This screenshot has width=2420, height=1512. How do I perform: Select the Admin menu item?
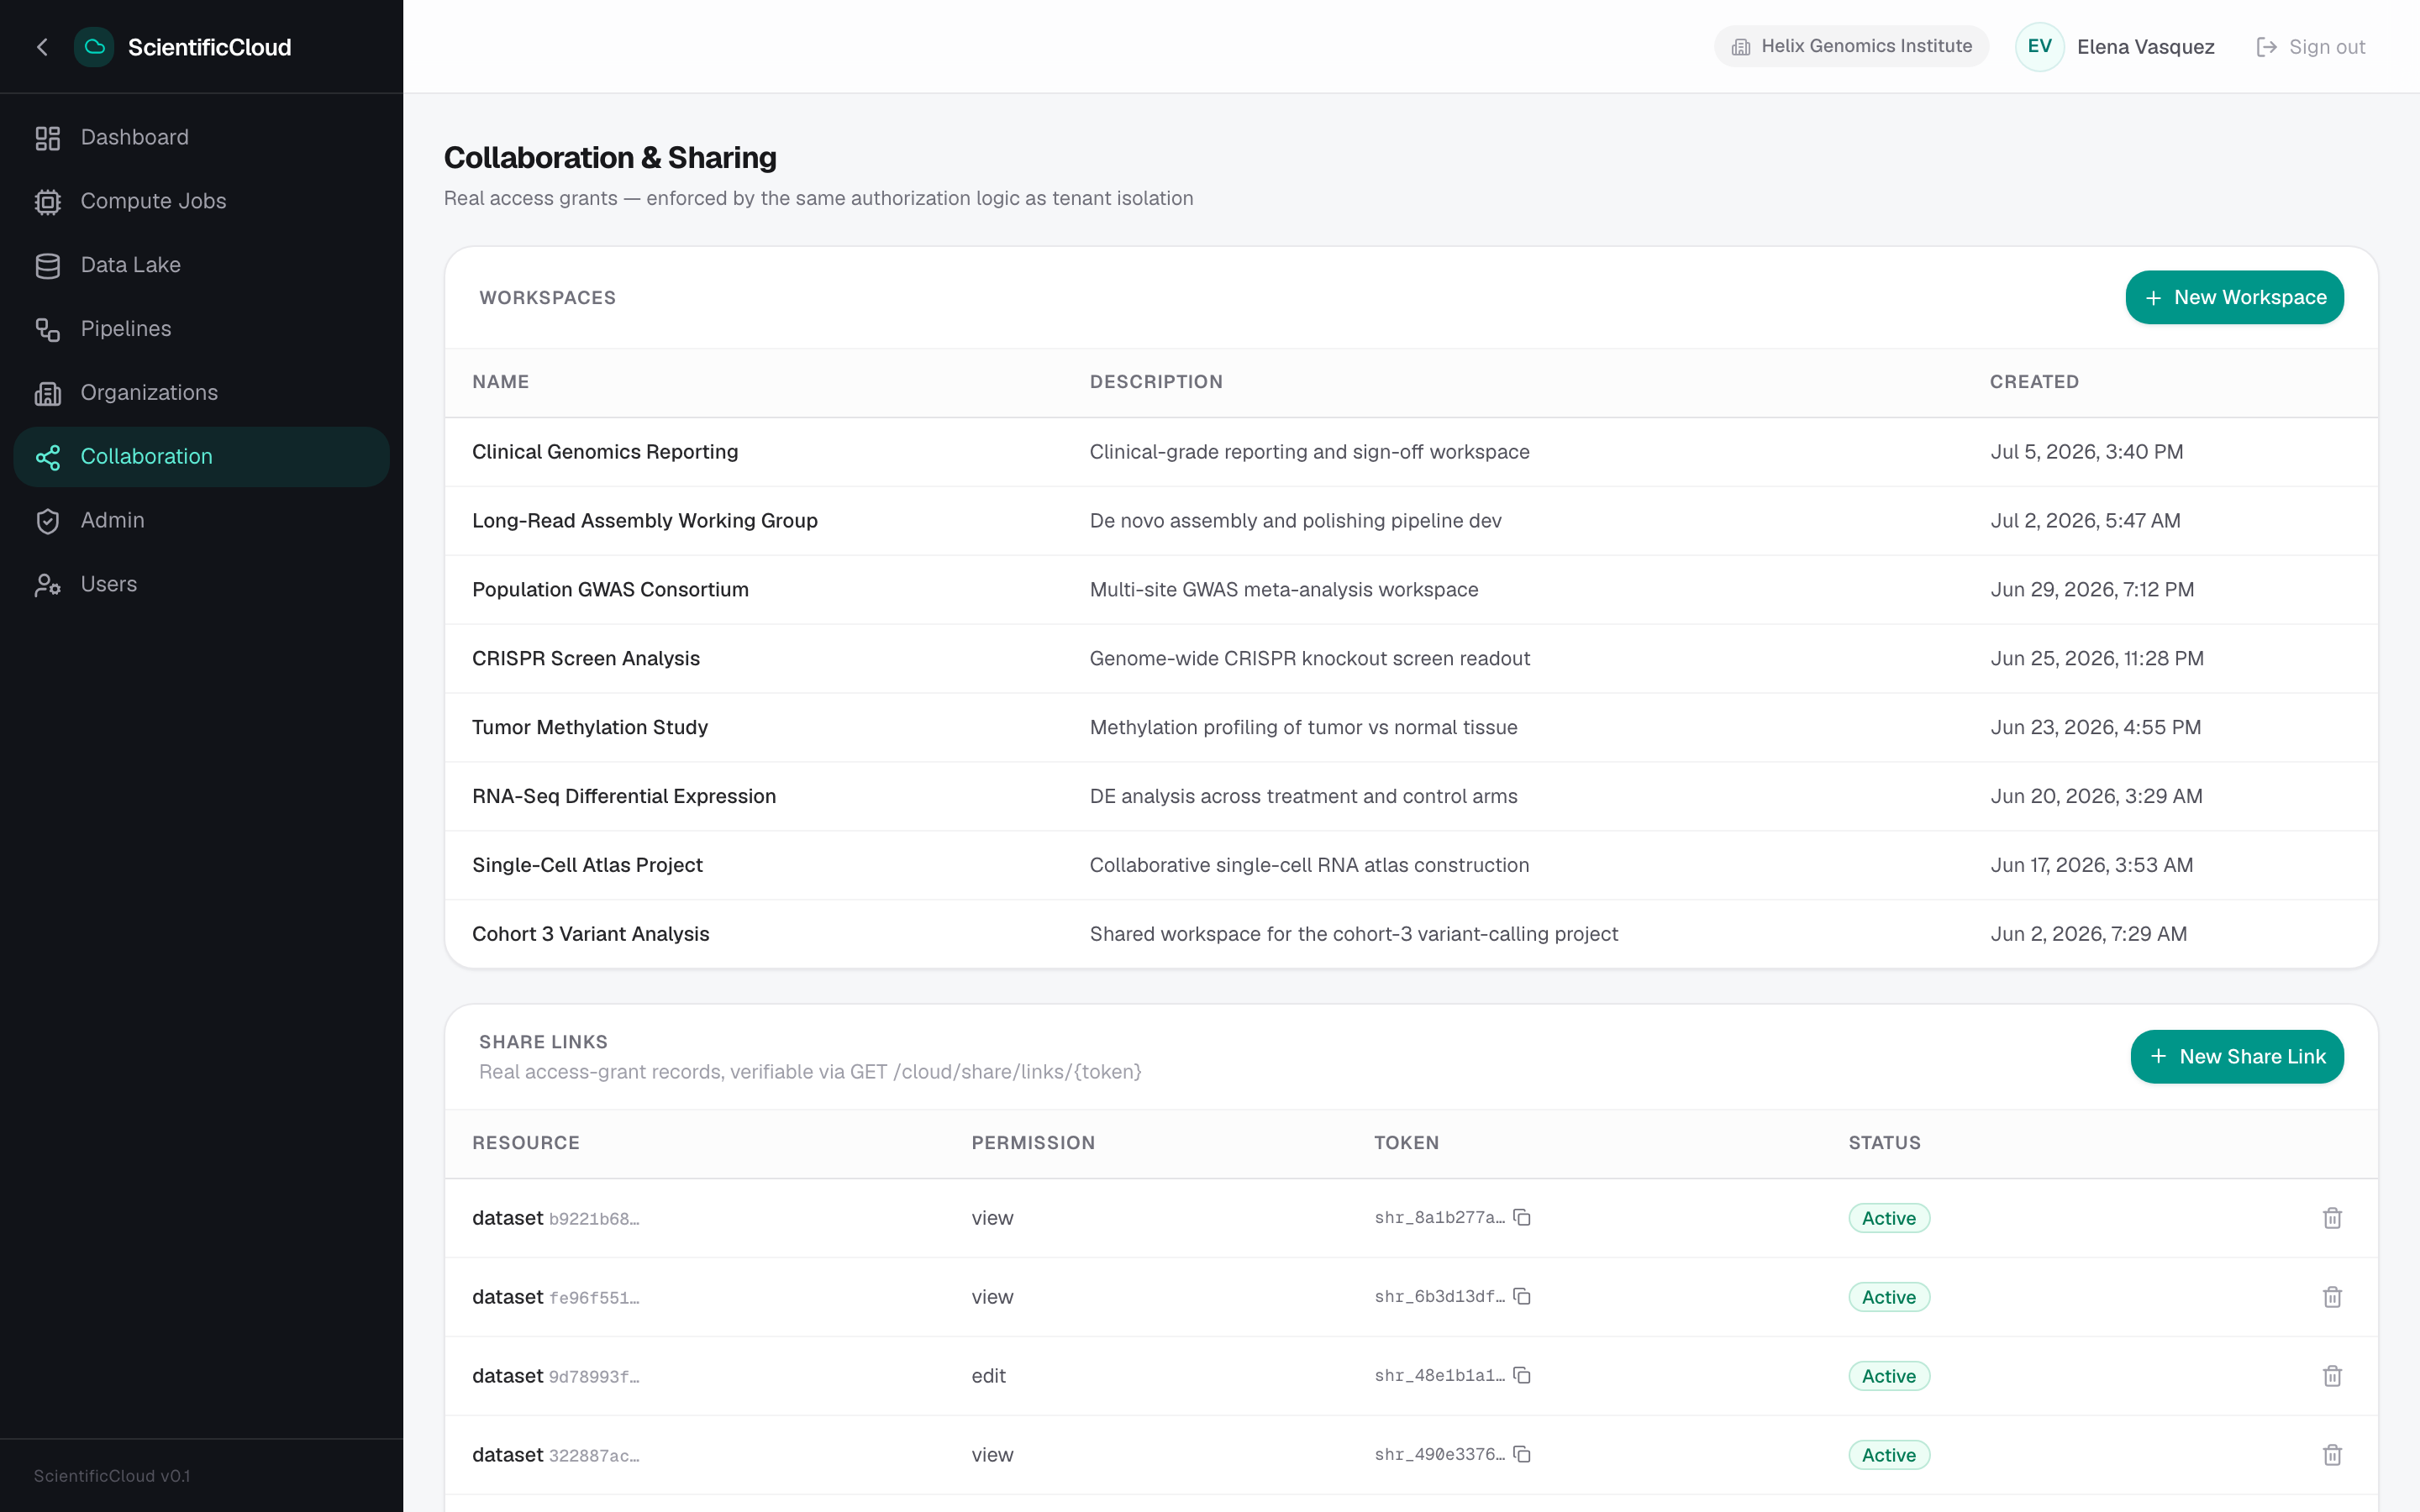pos(201,521)
